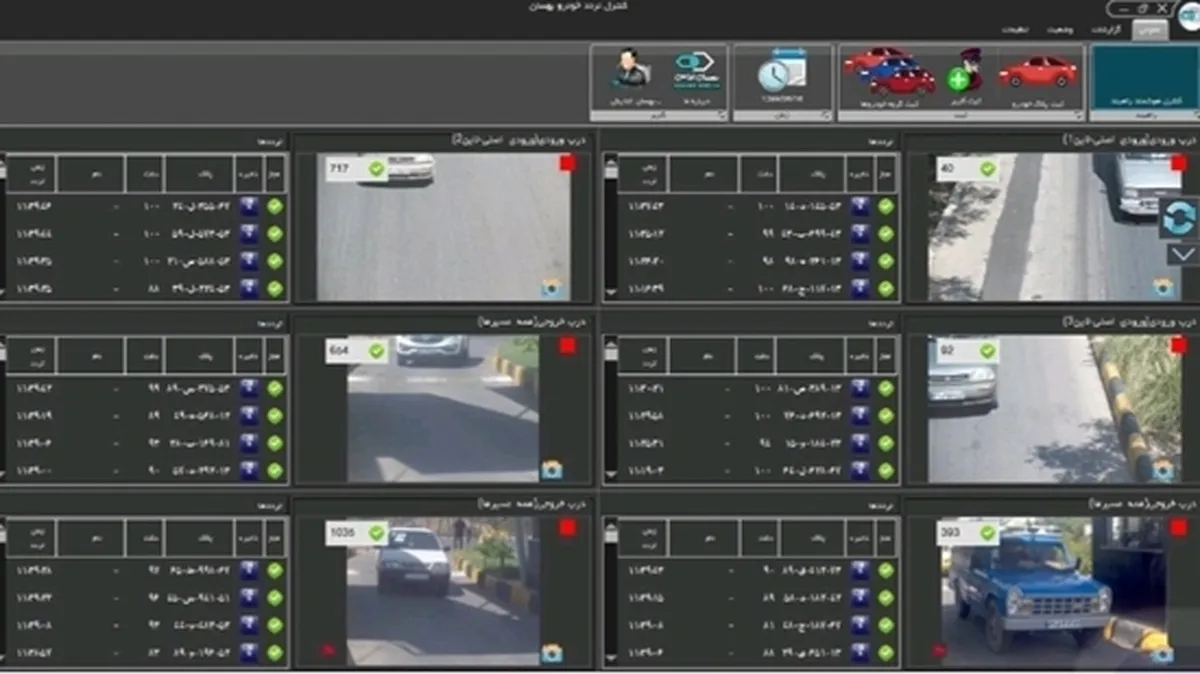Switch to the highlighted first ribbon tab
This screenshot has height=674, width=1200.
(x=1149, y=30)
